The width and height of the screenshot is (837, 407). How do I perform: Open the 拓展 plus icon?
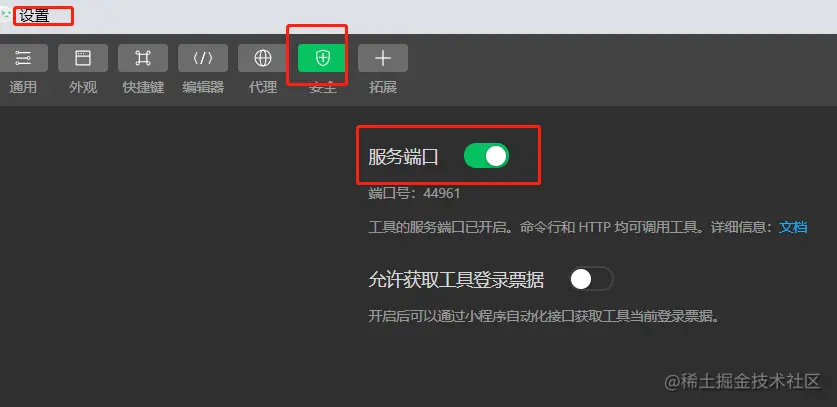(383, 58)
